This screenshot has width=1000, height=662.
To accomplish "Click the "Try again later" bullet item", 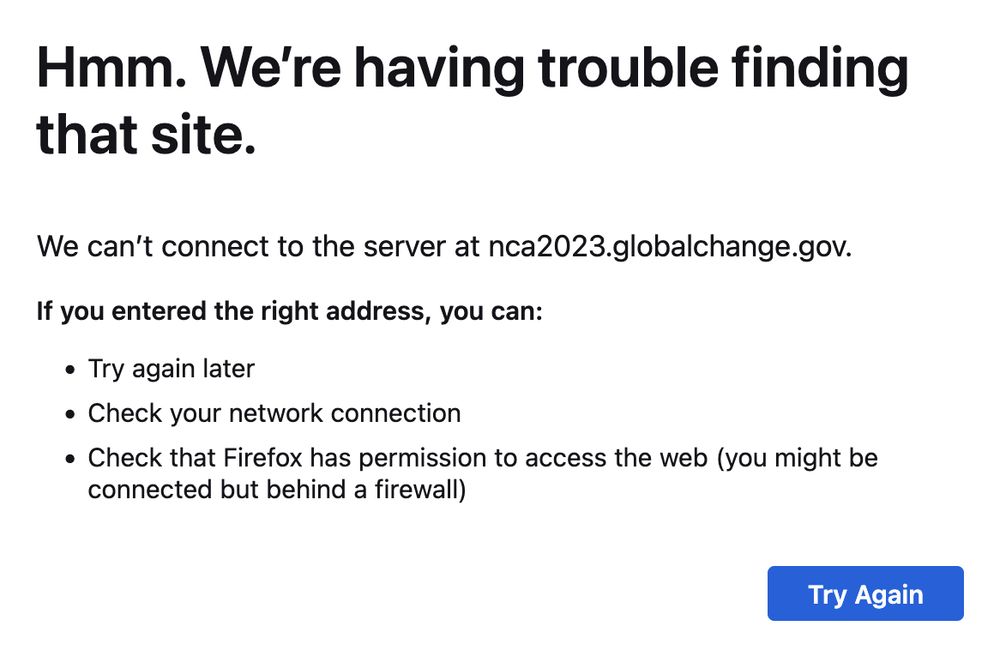I will click(x=171, y=369).
